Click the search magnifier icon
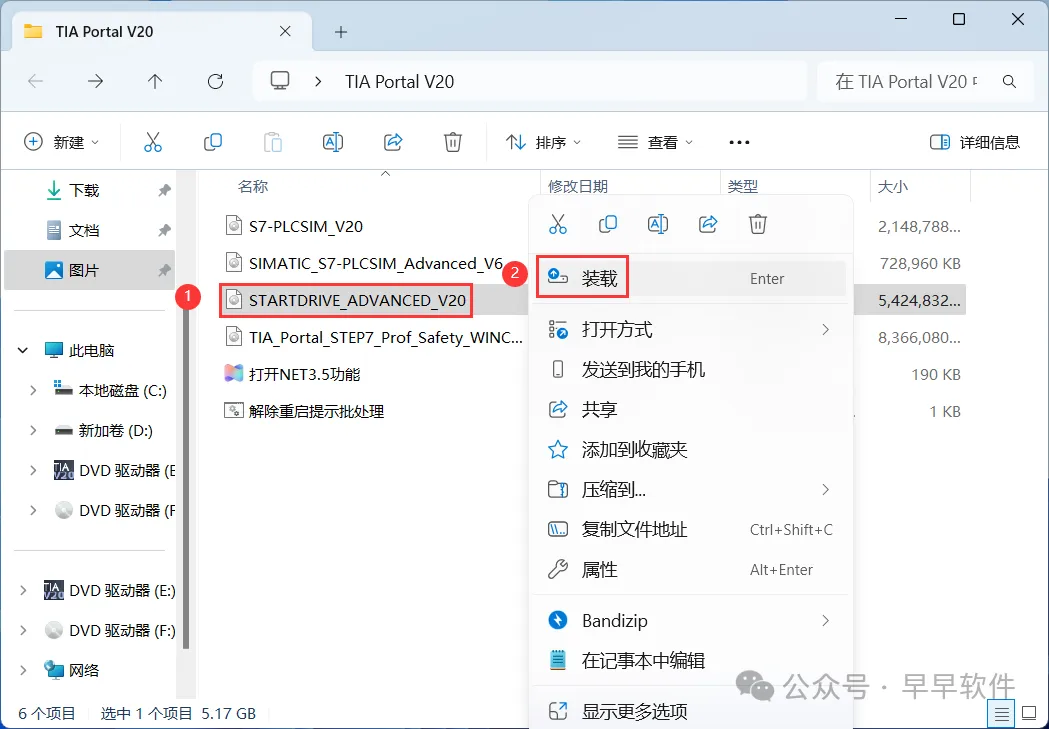1049x729 pixels. click(1010, 82)
